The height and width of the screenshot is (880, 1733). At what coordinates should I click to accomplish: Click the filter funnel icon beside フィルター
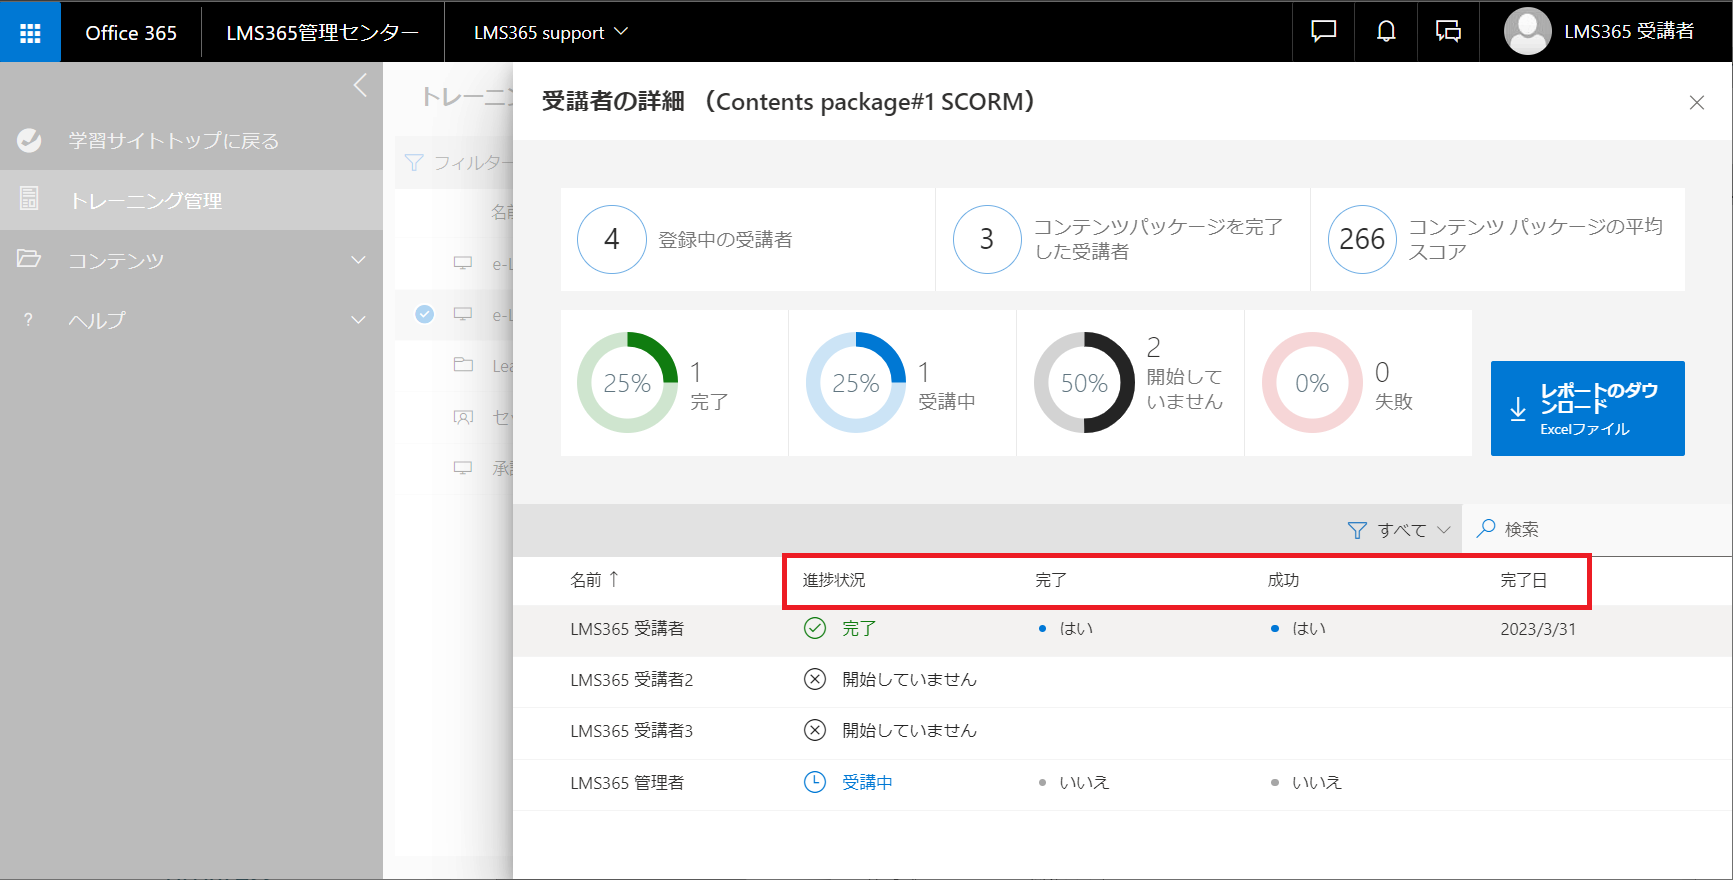click(413, 162)
